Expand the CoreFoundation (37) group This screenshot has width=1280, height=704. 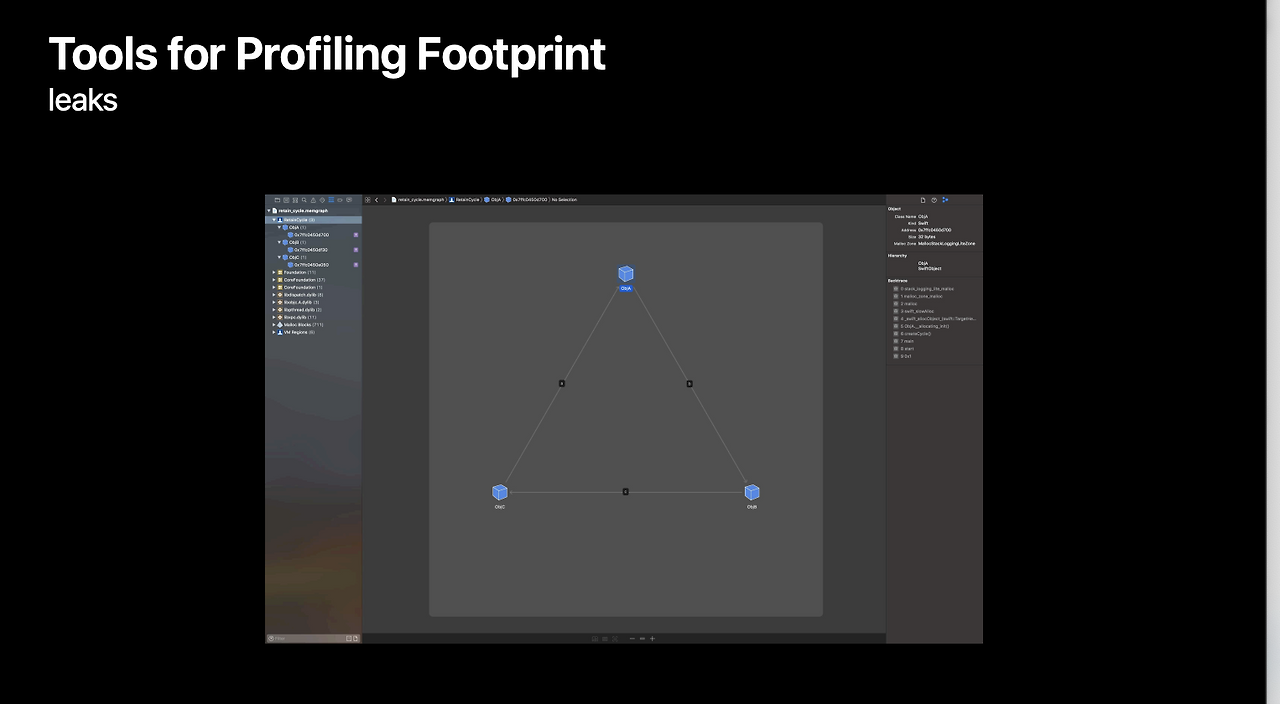[x=274, y=280]
